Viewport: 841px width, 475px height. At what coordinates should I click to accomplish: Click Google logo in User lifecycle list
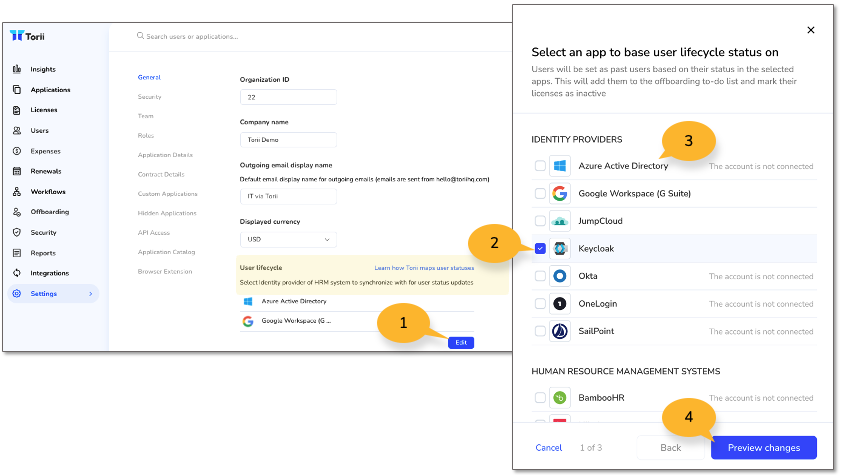(x=248, y=321)
